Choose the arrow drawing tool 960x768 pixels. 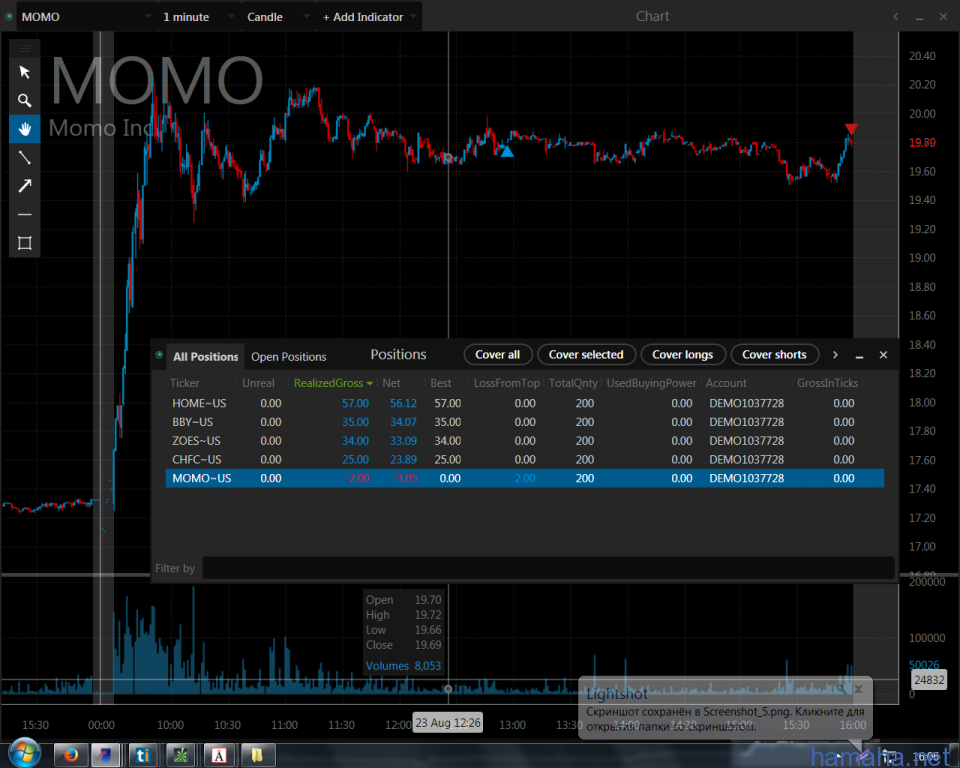[25, 186]
